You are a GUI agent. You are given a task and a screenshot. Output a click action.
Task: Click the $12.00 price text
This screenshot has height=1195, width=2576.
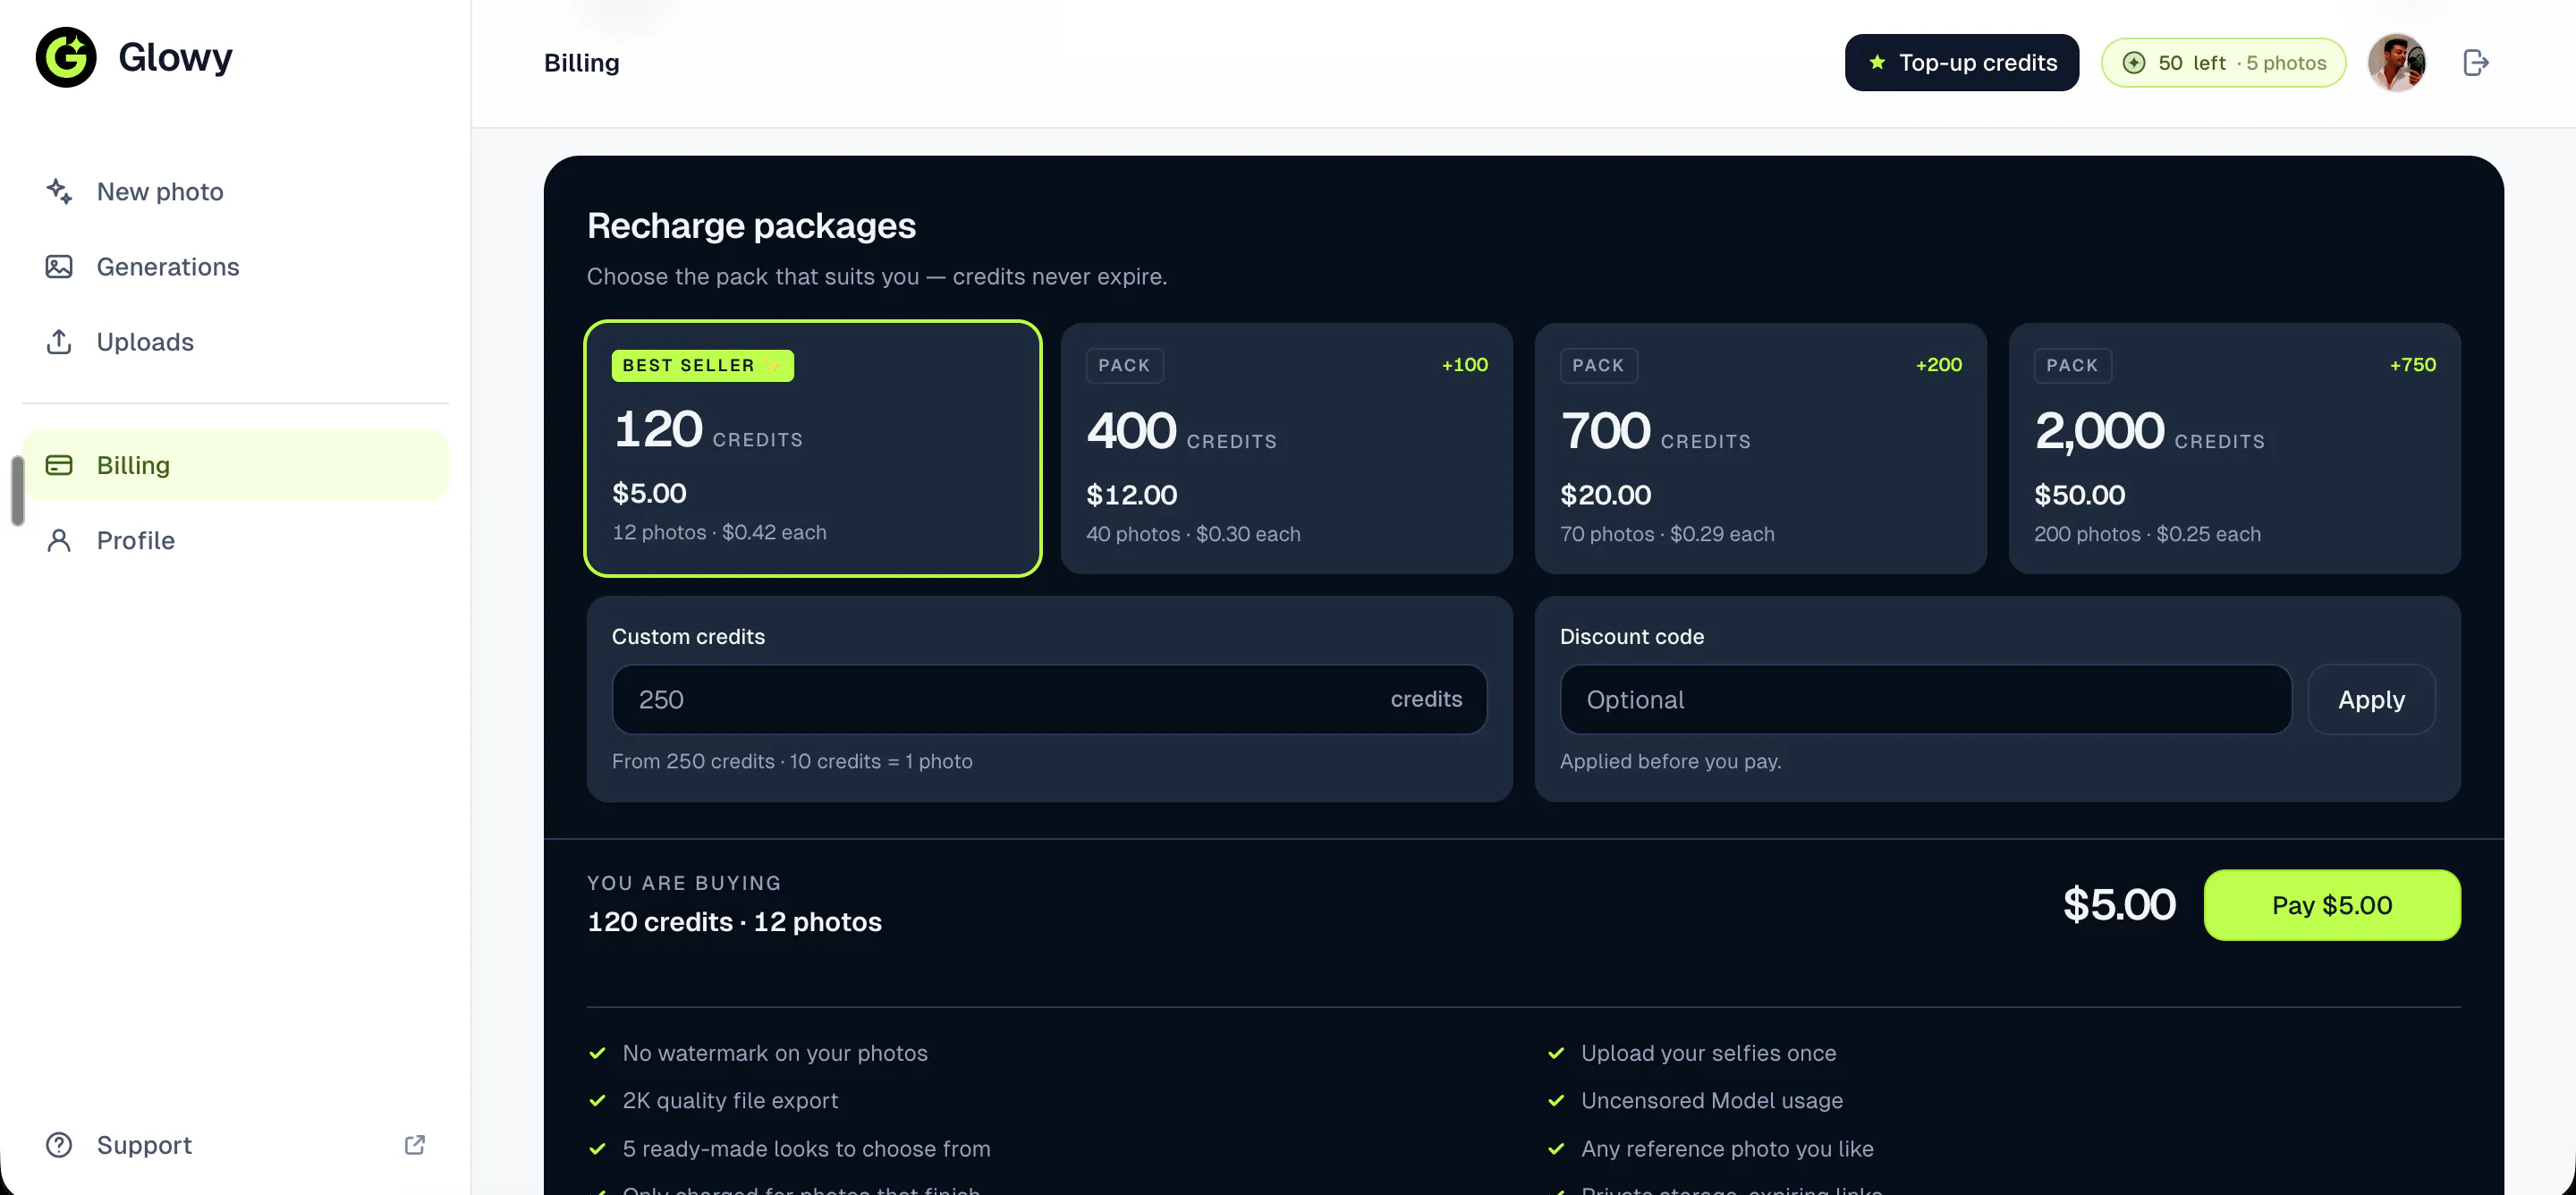click(x=1131, y=495)
